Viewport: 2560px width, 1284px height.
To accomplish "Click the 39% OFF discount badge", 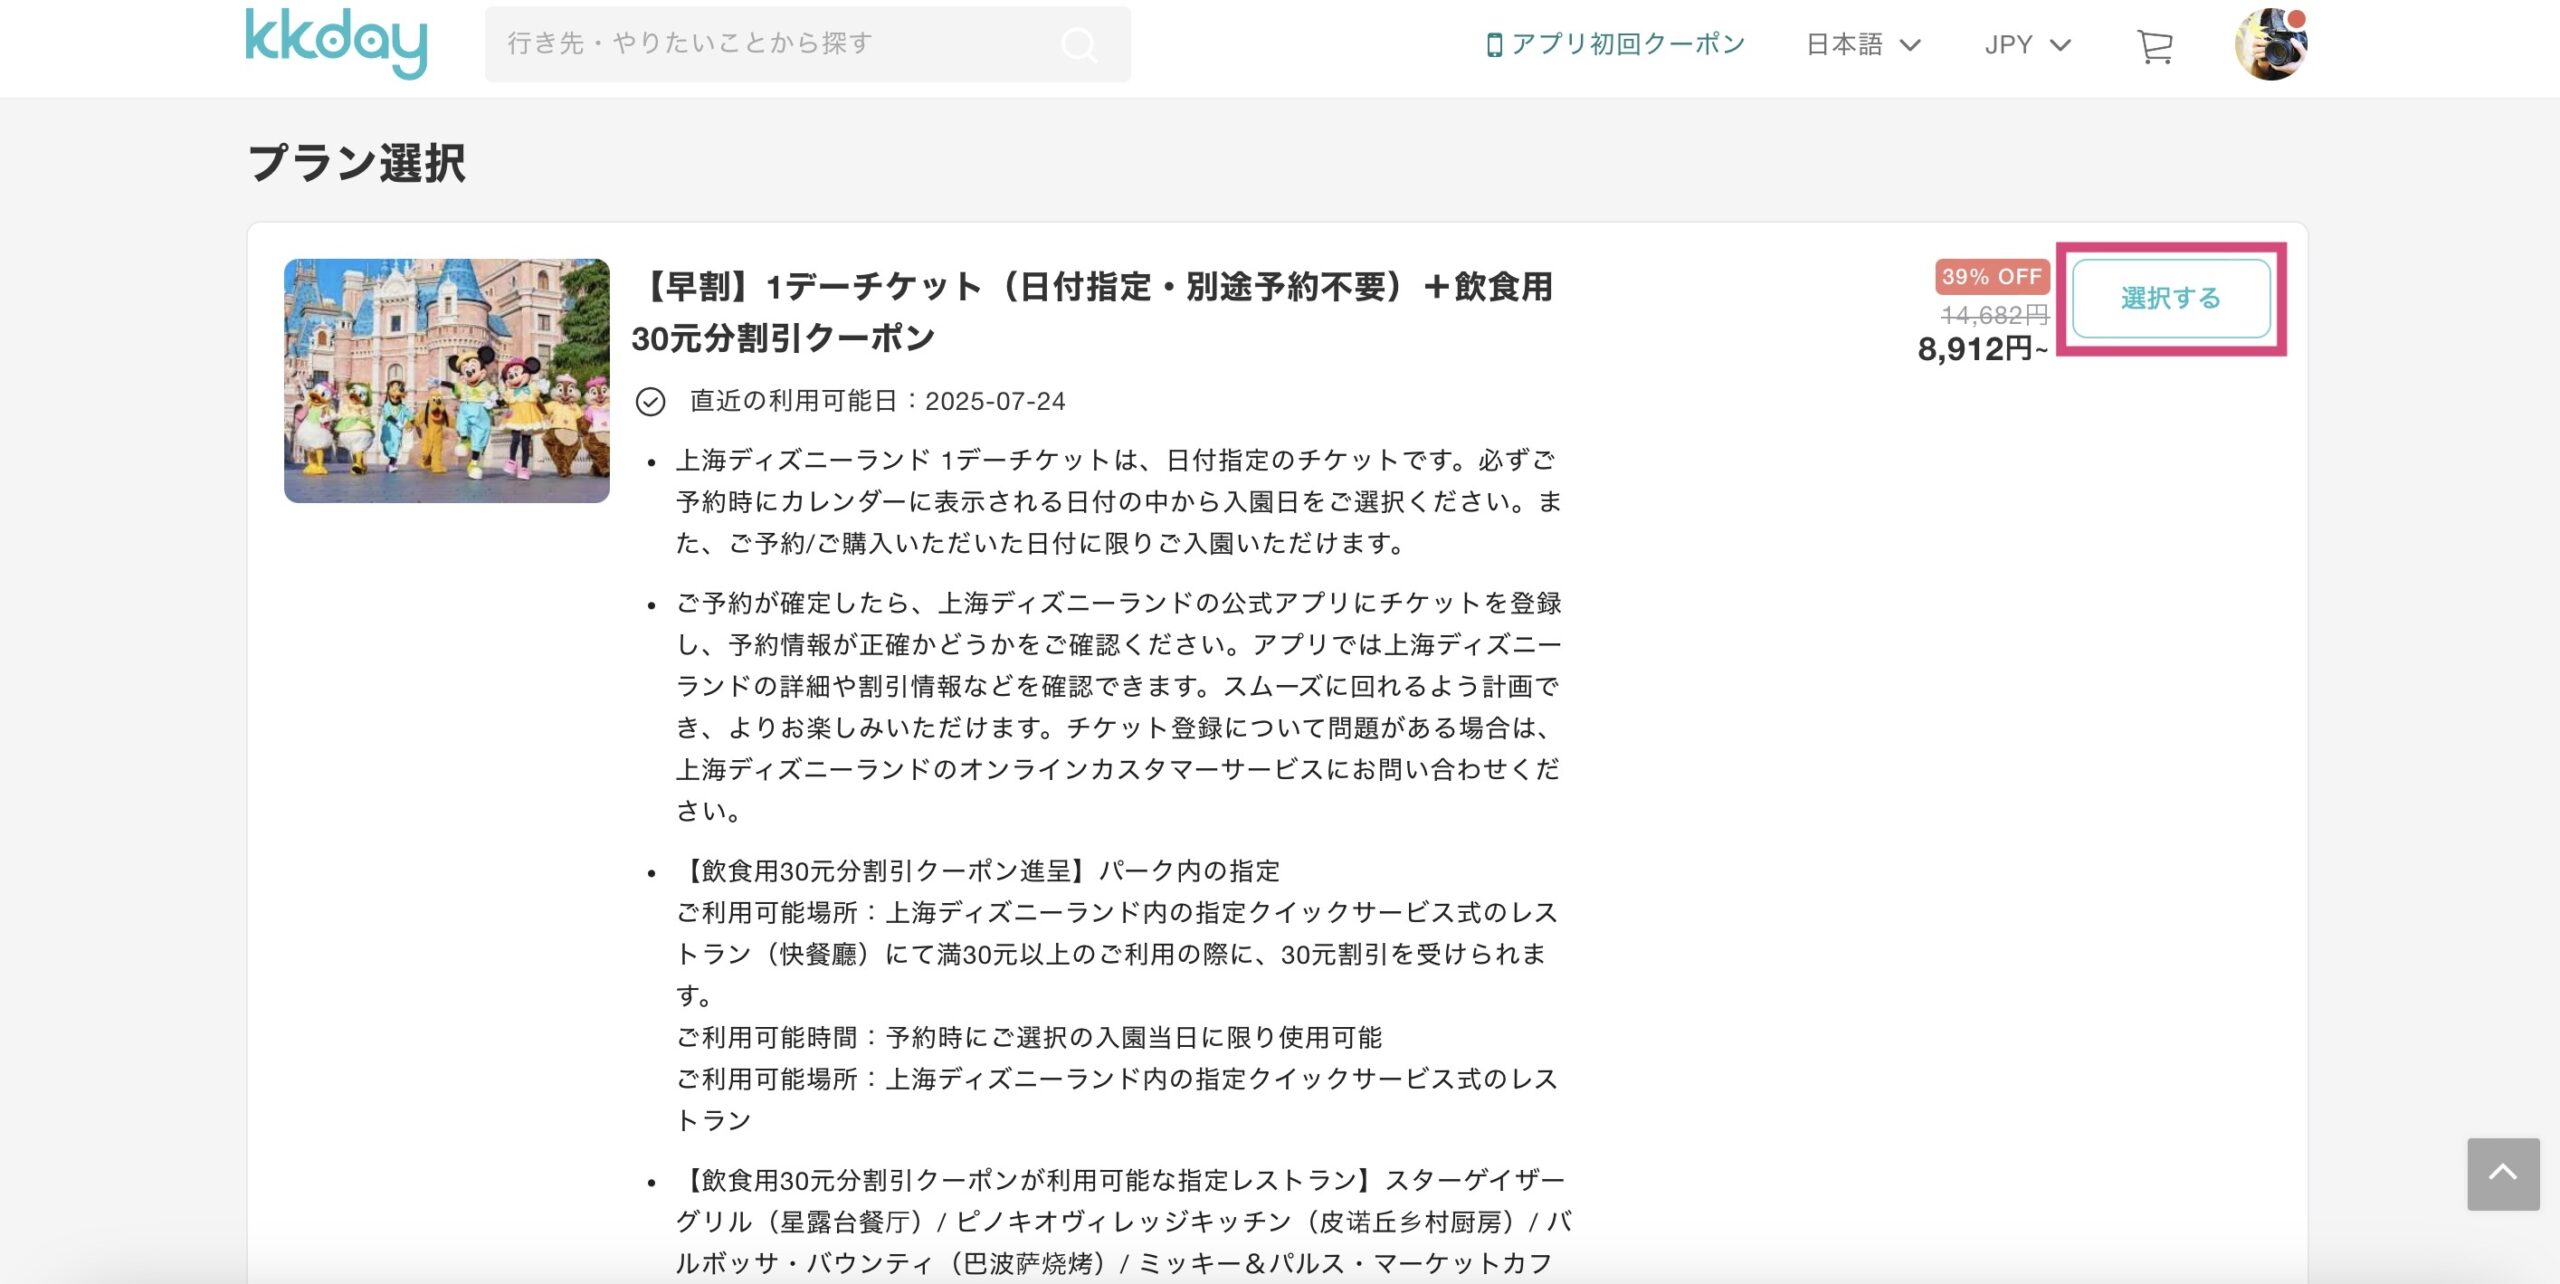I will pyautogui.click(x=1992, y=277).
